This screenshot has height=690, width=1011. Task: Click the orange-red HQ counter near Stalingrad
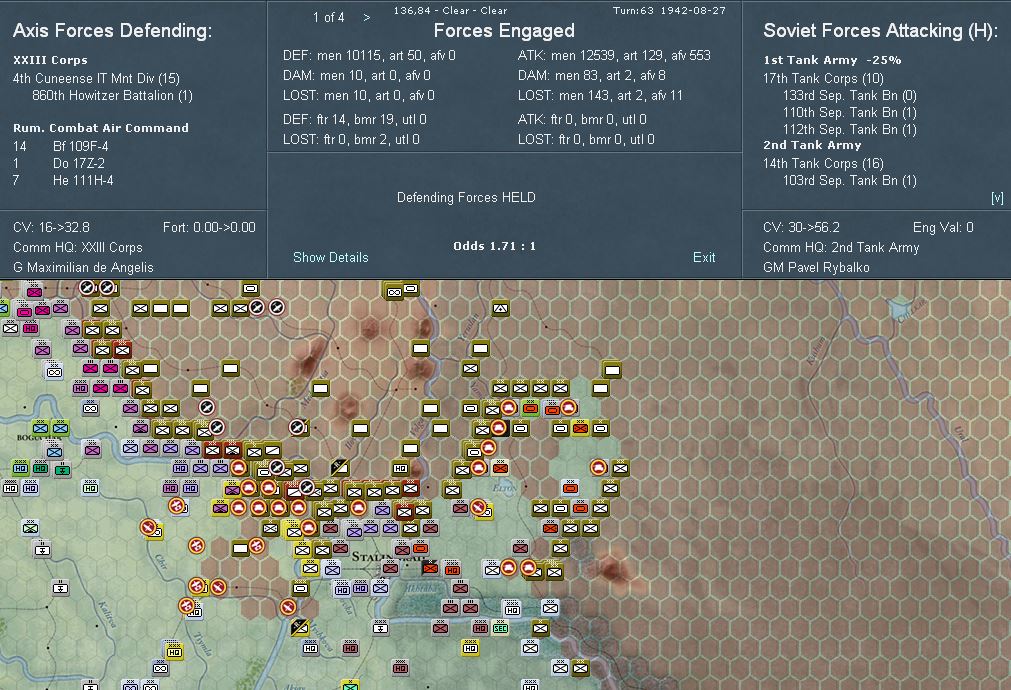click(452, 569)
